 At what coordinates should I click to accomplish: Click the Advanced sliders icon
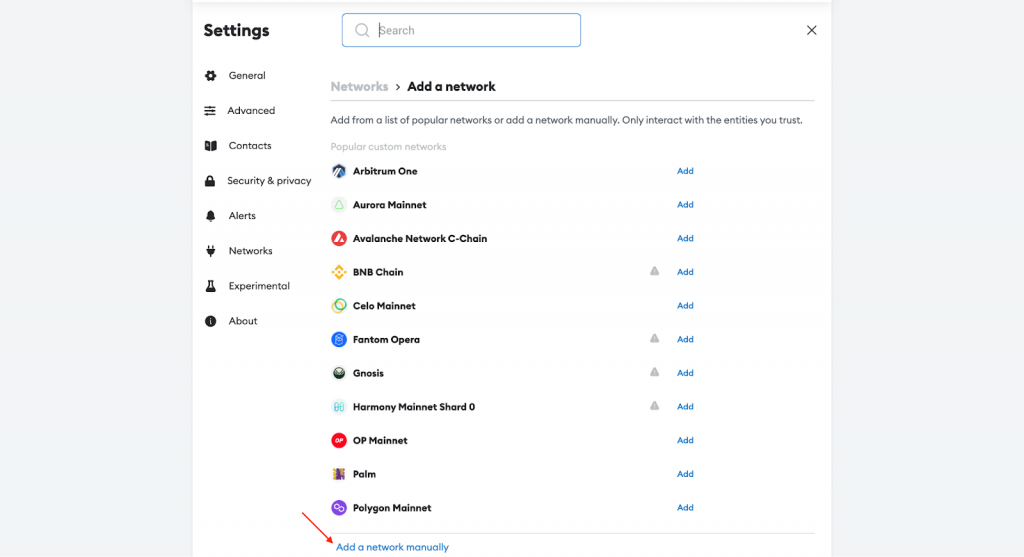pos(210,111)
